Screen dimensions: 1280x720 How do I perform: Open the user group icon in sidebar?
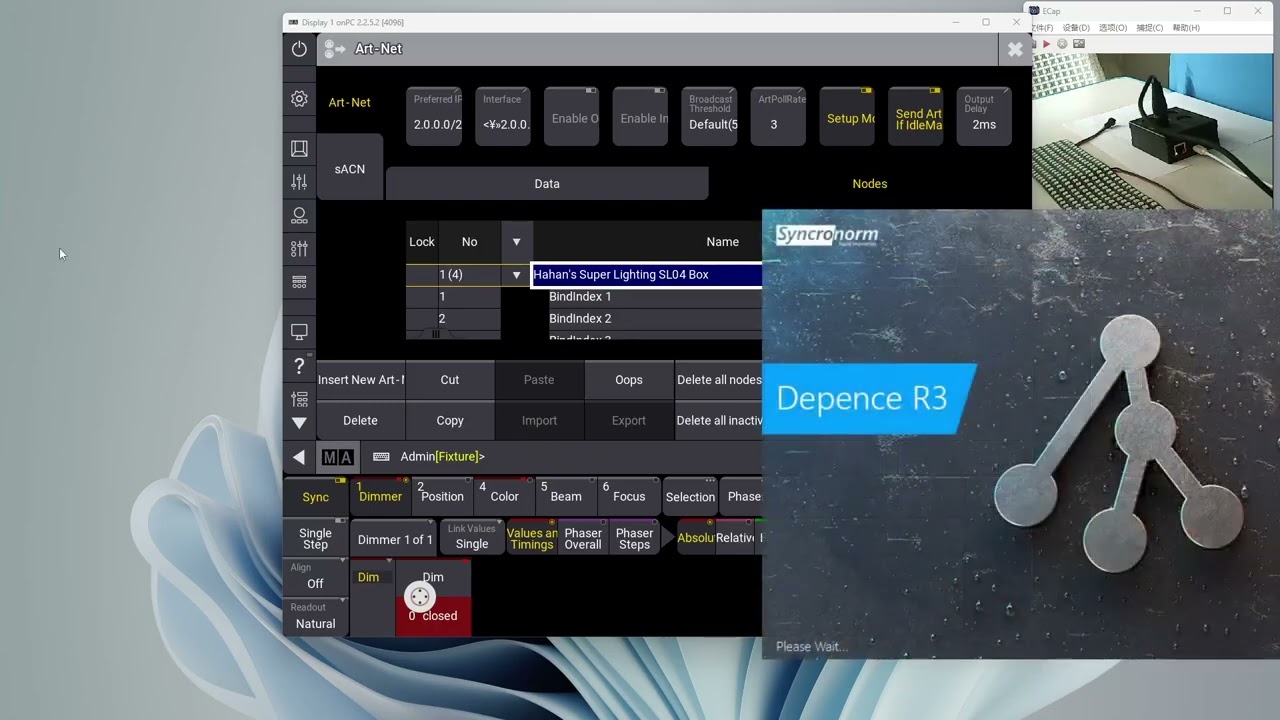pos(299,215)
